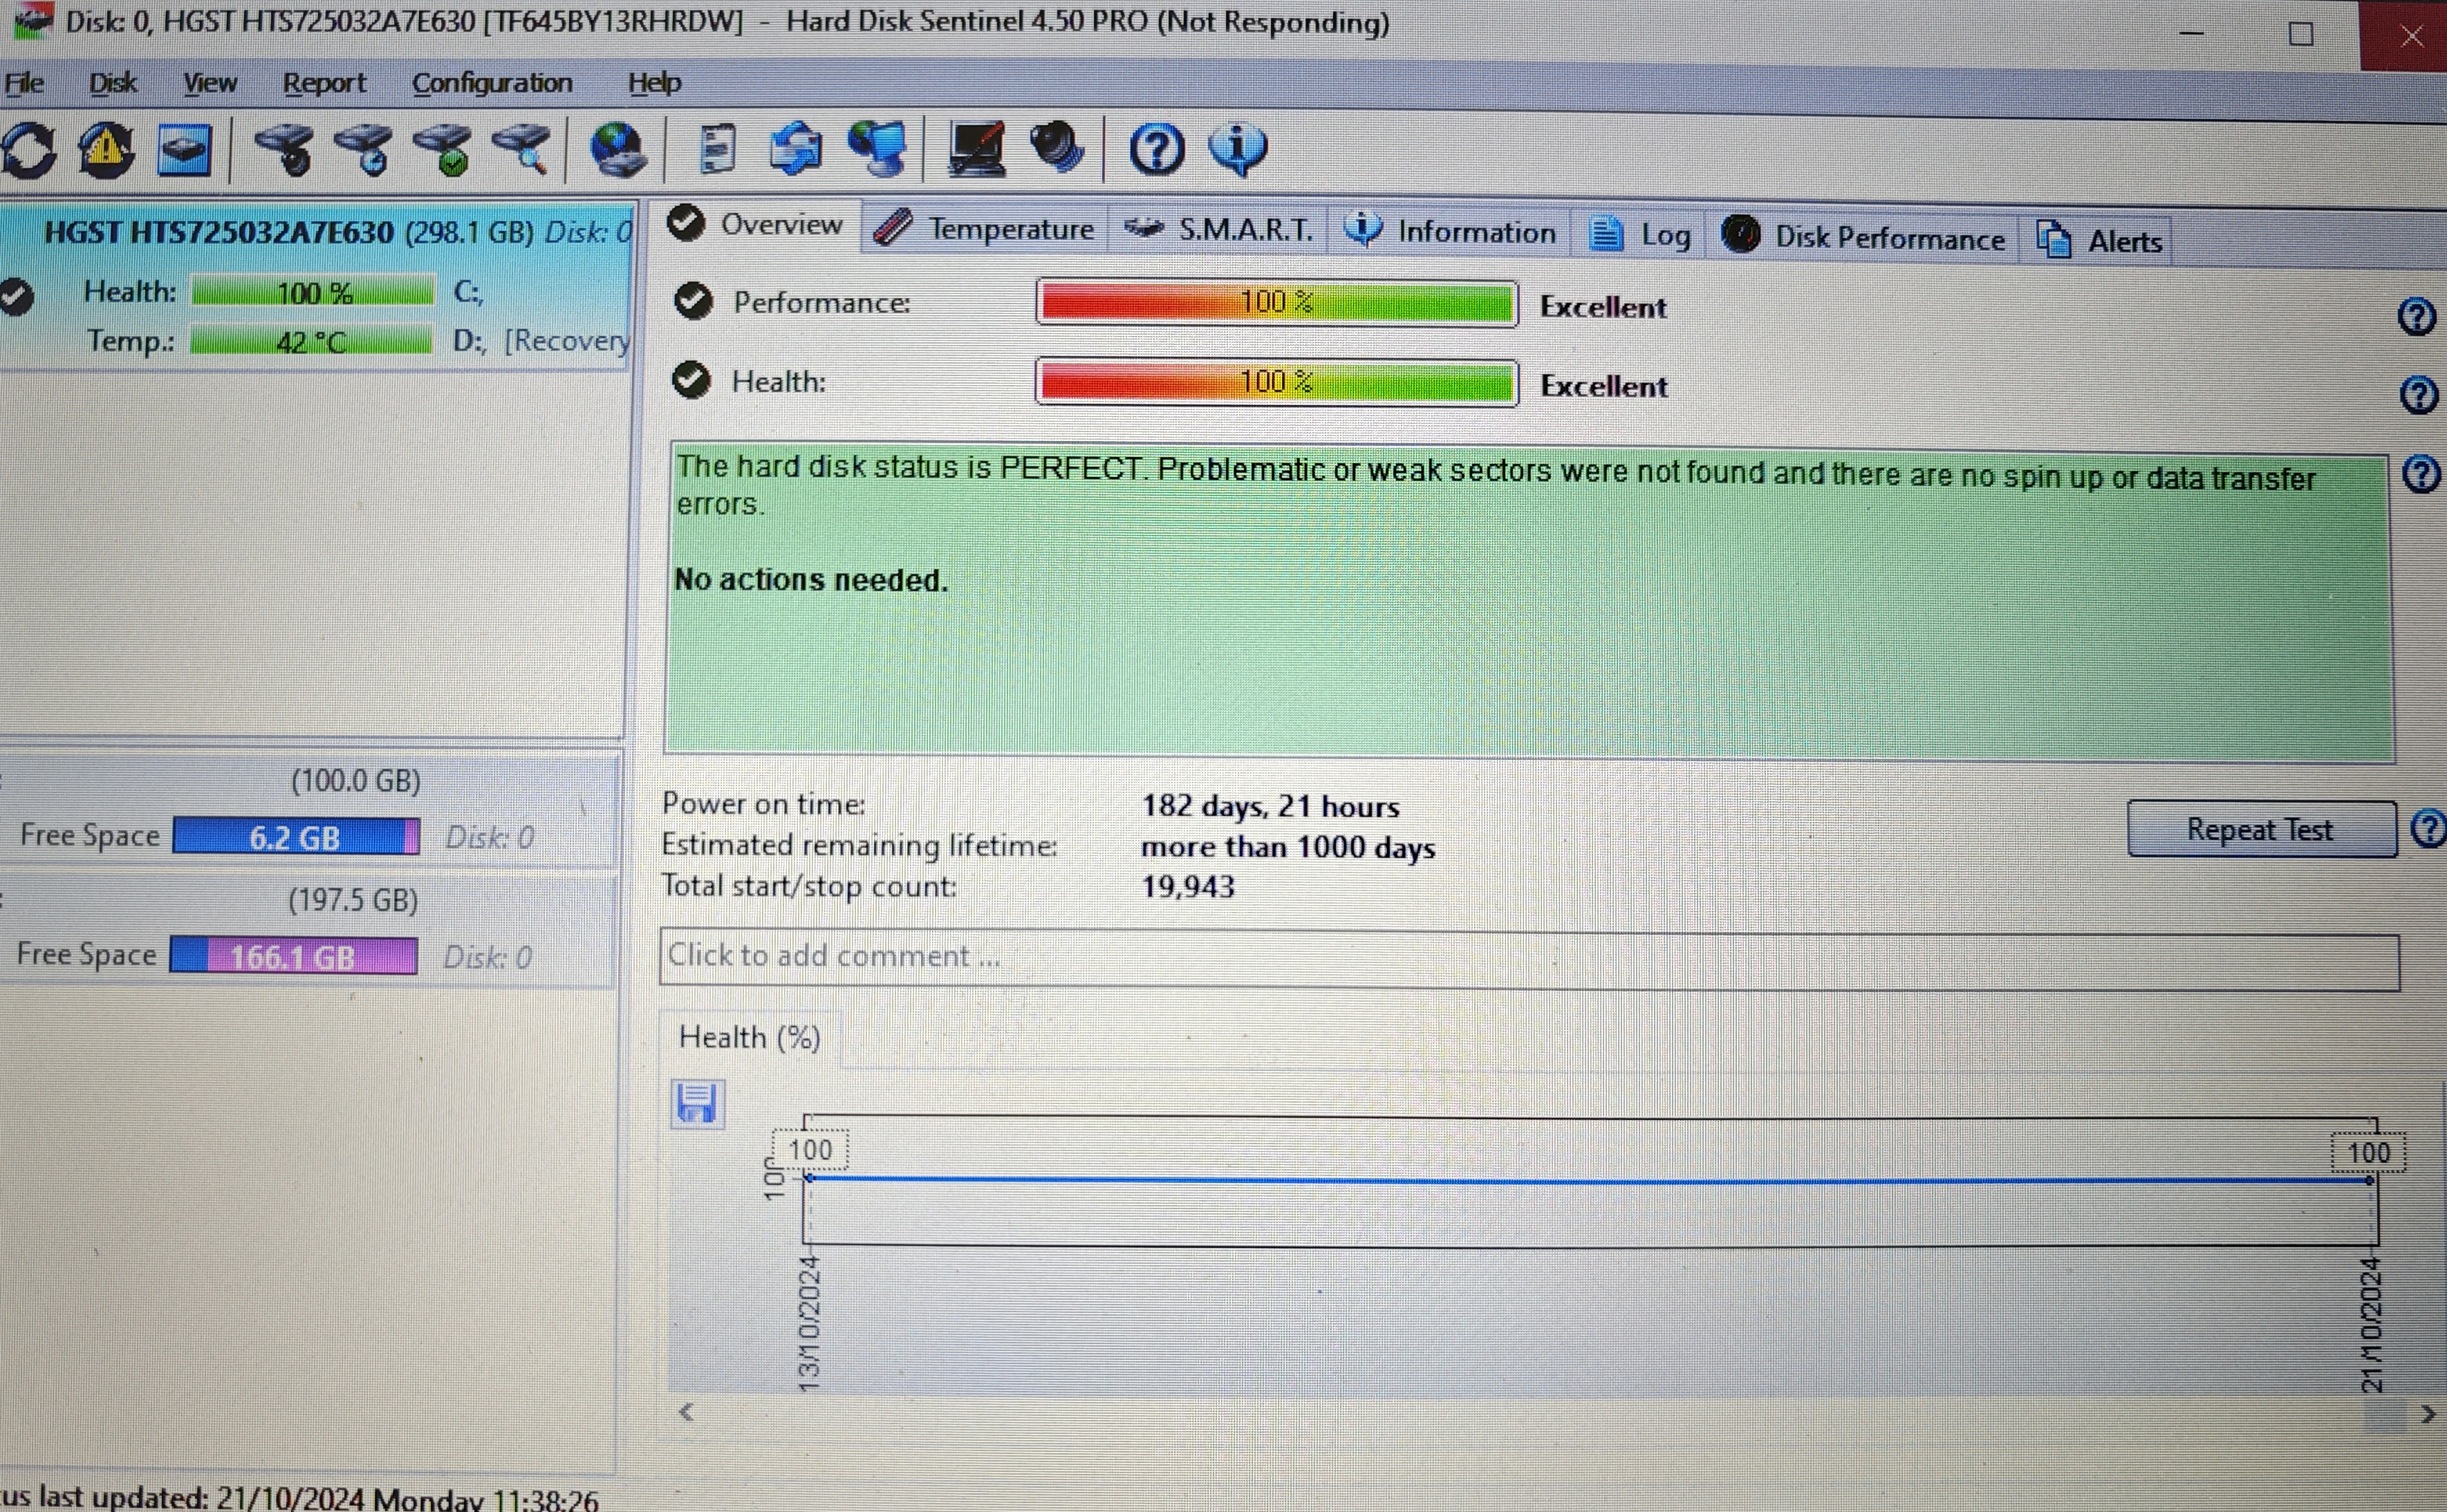The width and height of the screenshot is (2447, 1512).
Task: Click the yellow warning triangle refresh icon
Action: pos(106,150)
